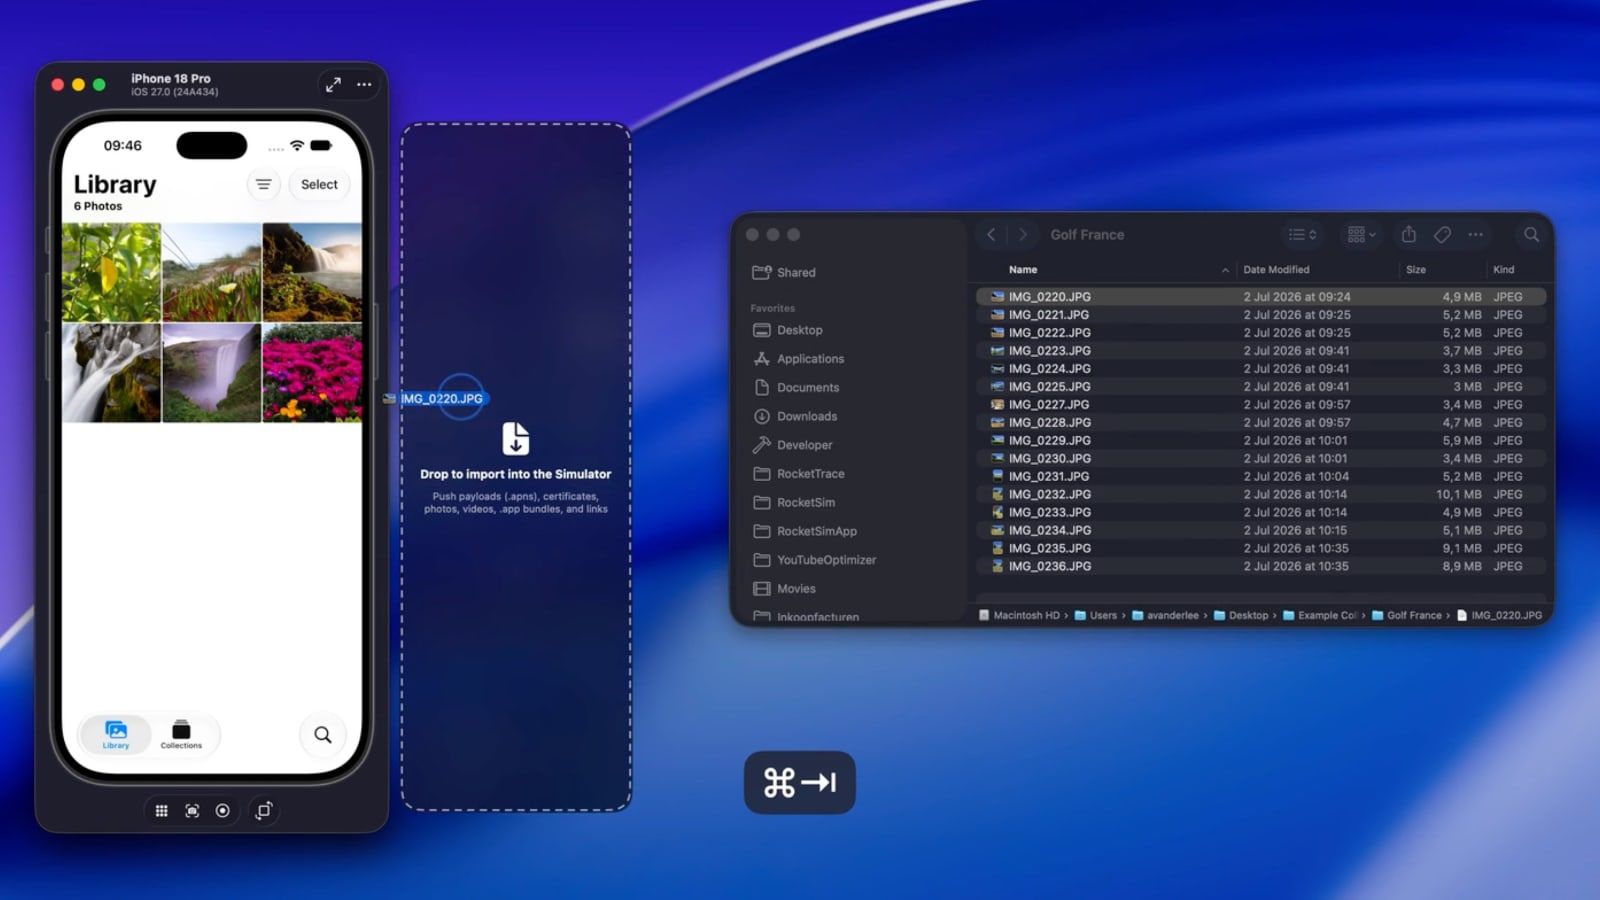Select file IMG_0223.JPG
1600x900 pixels.
[x=1260, y=351]
